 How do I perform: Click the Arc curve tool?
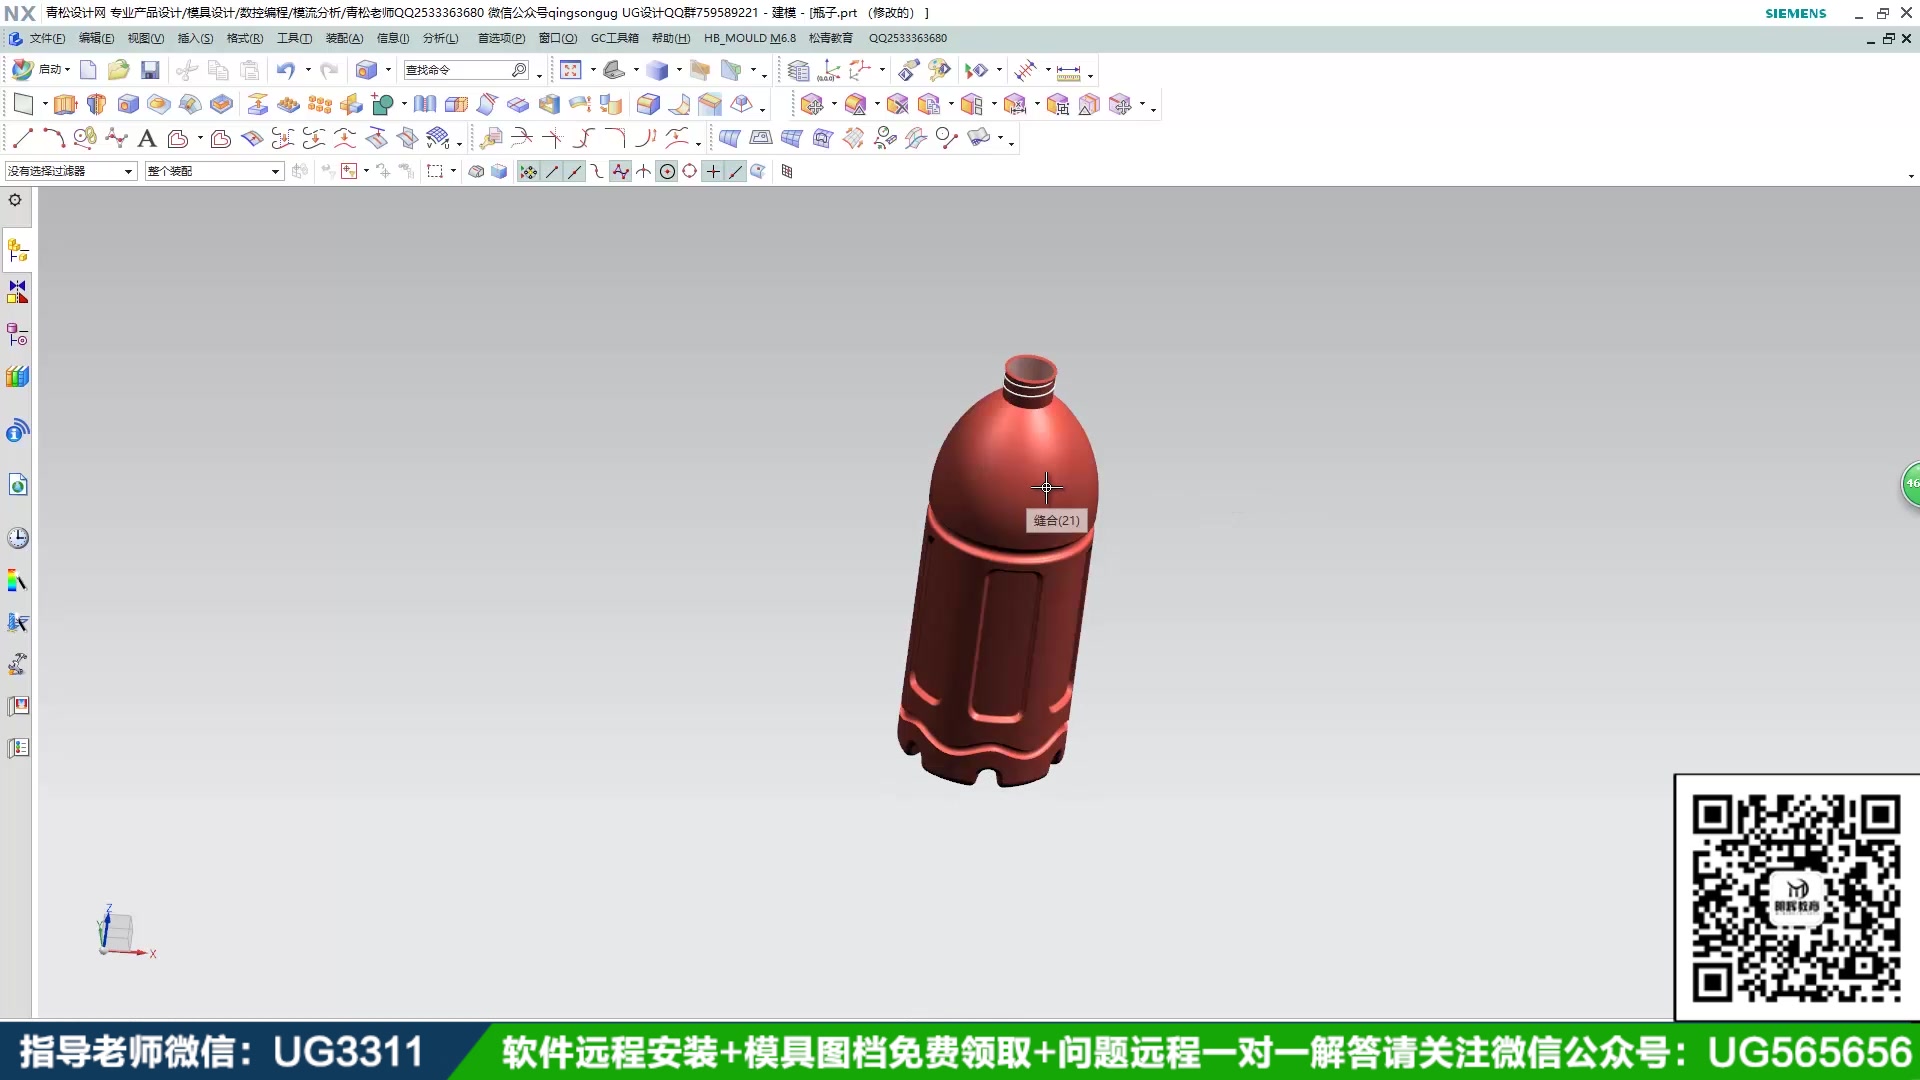pyautogui.click(x=54, y=138)
